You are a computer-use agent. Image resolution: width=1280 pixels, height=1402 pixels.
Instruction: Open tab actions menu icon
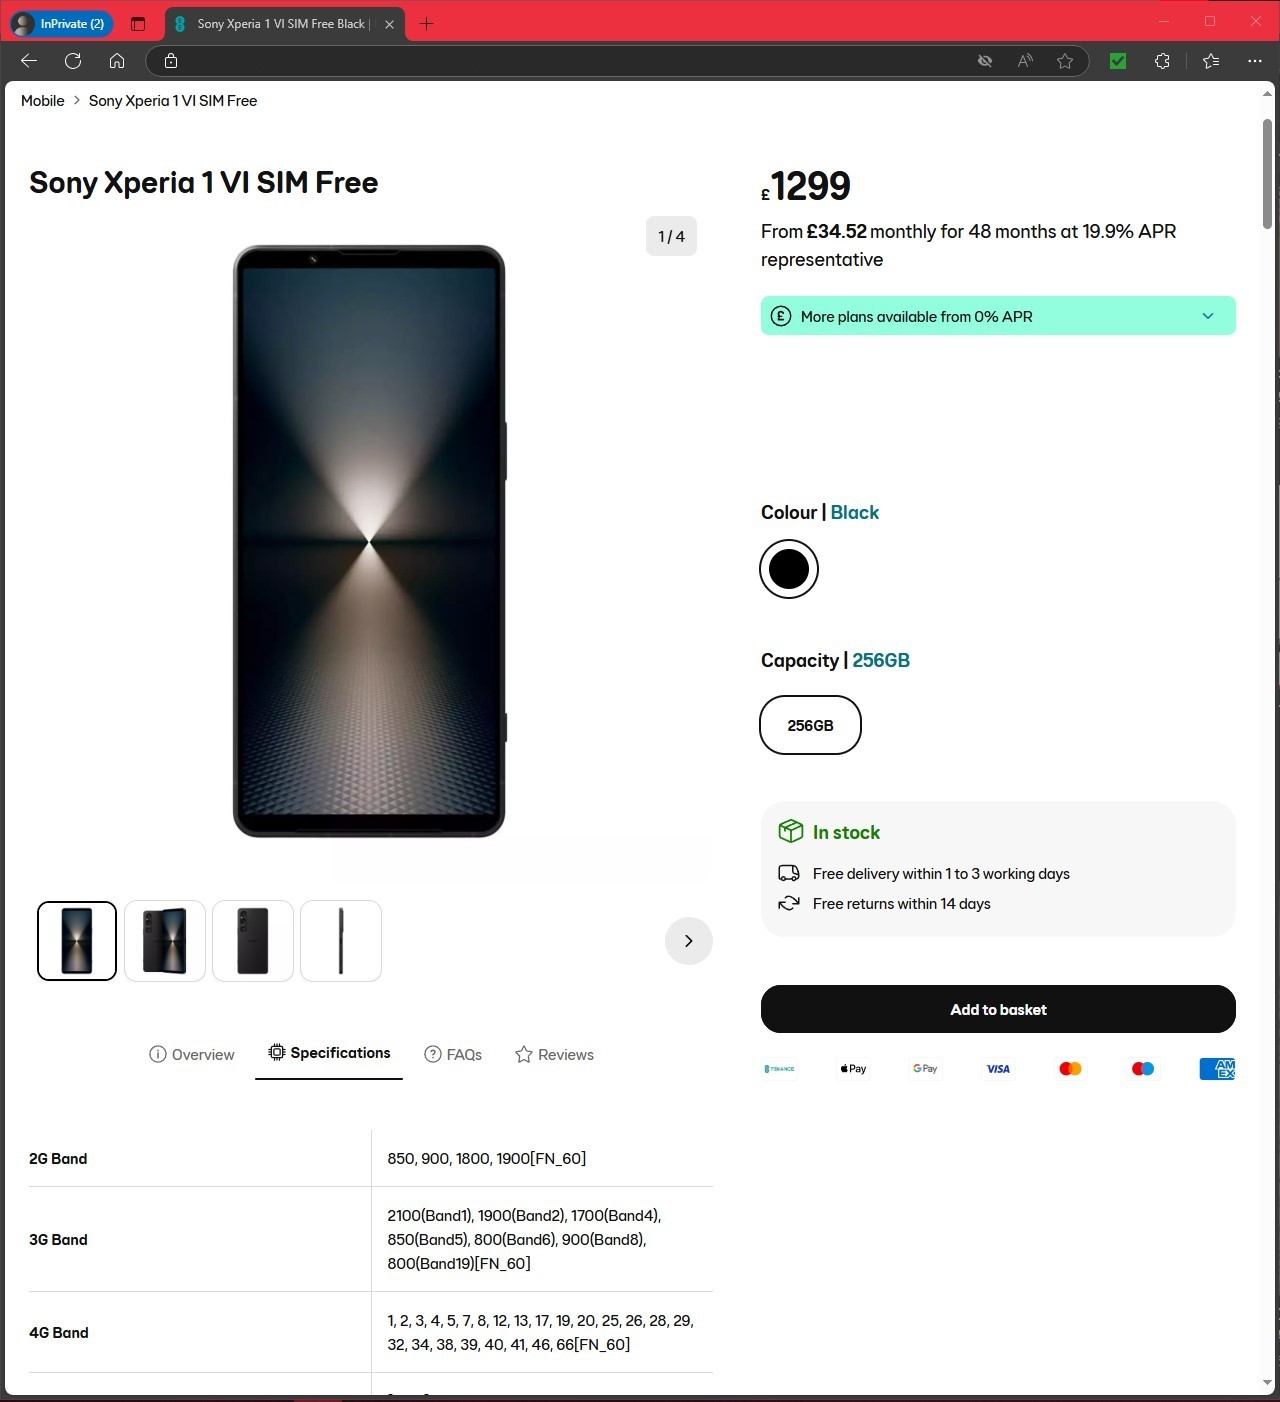(138, 24)
